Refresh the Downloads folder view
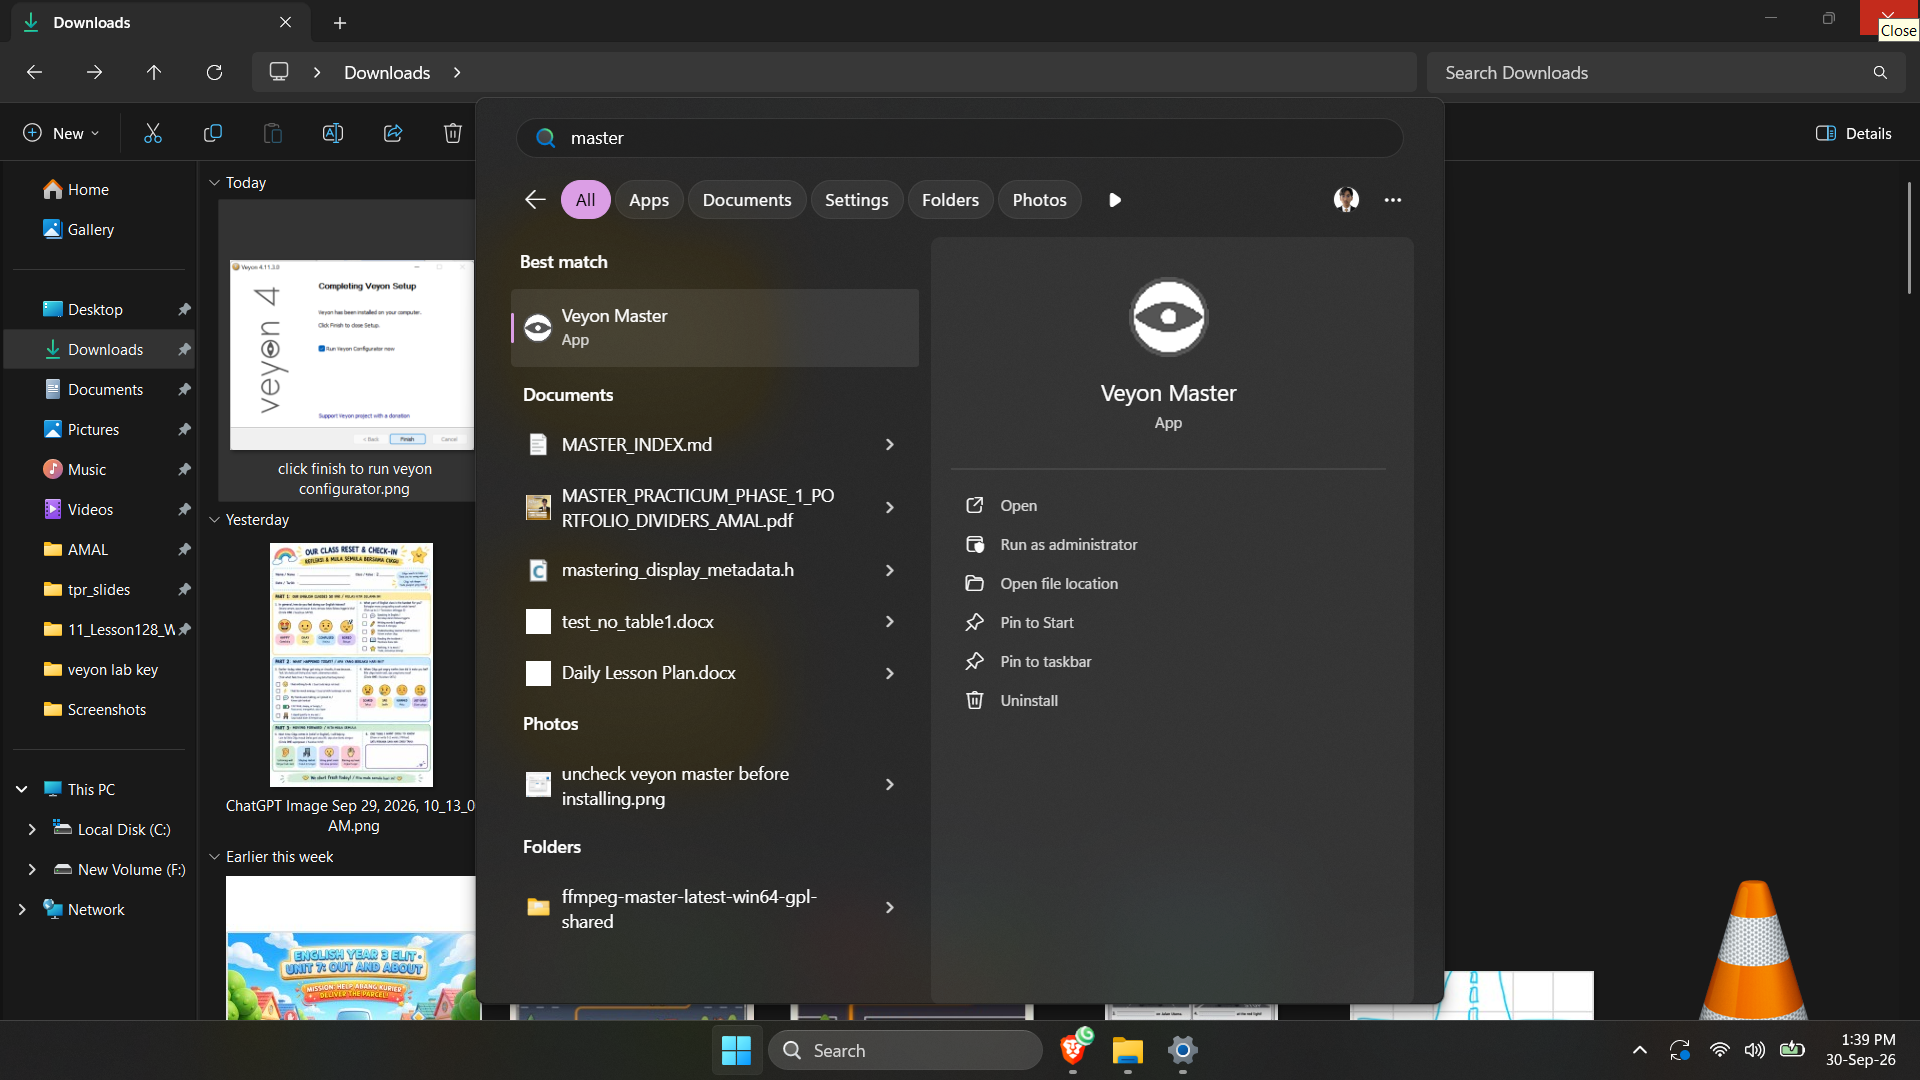 (214, 72)
